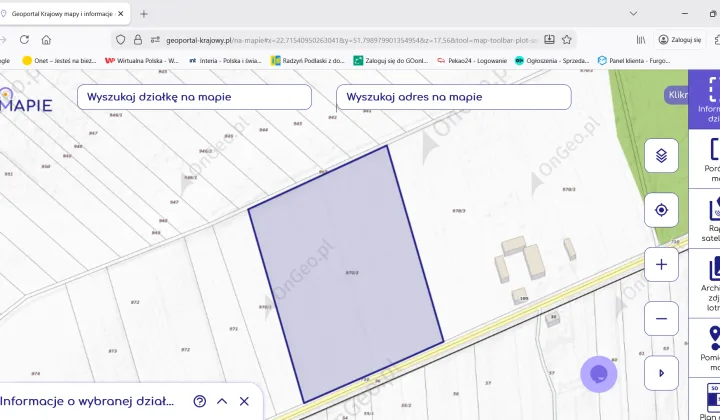Viewport: 720px width, 420px height.
Task: Open the Interia bookmark
Action: tap(225, 61)
